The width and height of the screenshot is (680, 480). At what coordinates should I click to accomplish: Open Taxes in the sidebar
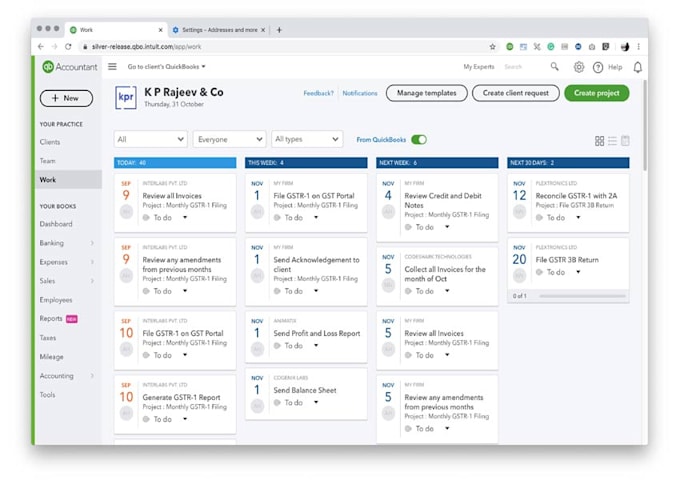coord(48,337)
